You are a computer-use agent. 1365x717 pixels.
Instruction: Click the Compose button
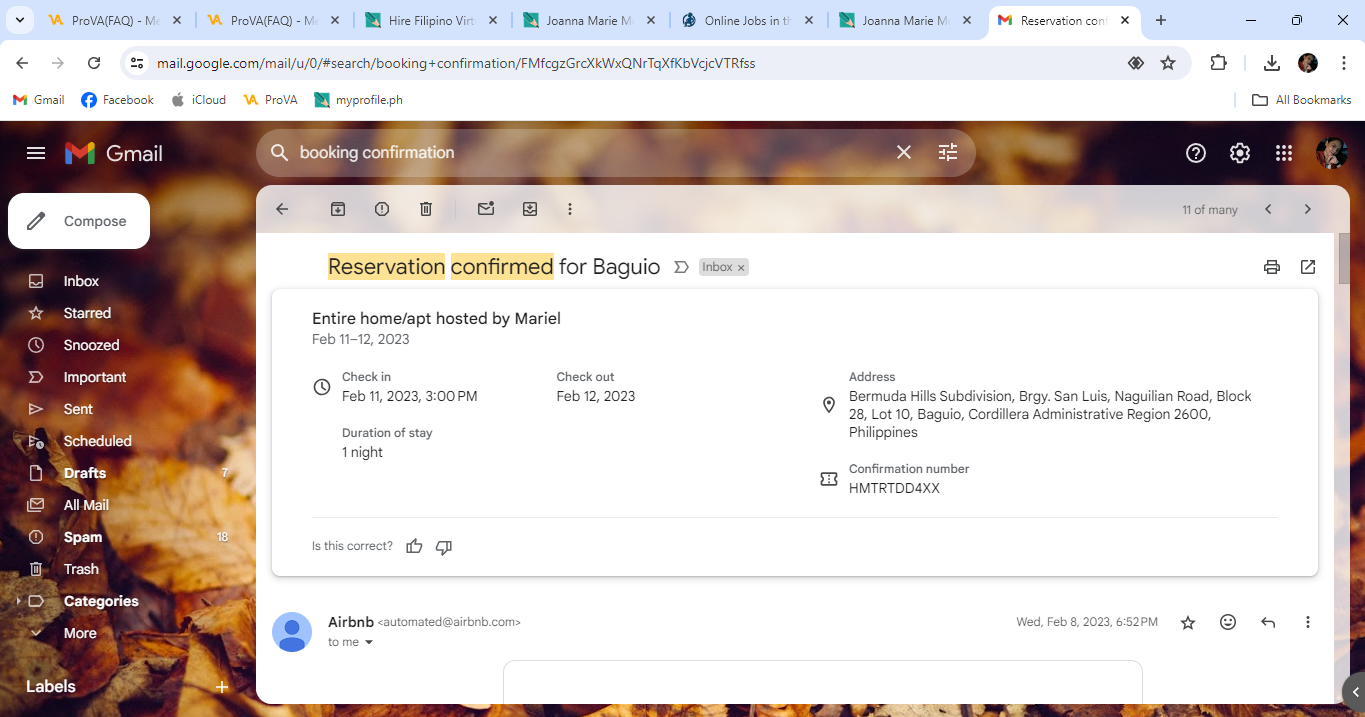[x=79, y=221]
